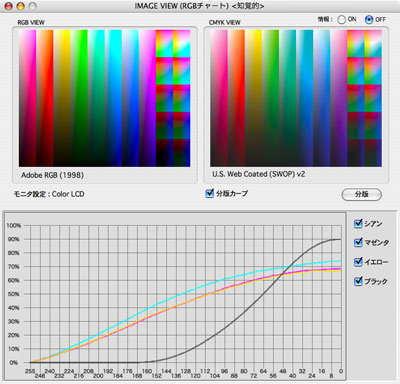This screenshot has height=384, width=400.
Task: Click the RGB VIEW color chart
Action: coord(104,98)
